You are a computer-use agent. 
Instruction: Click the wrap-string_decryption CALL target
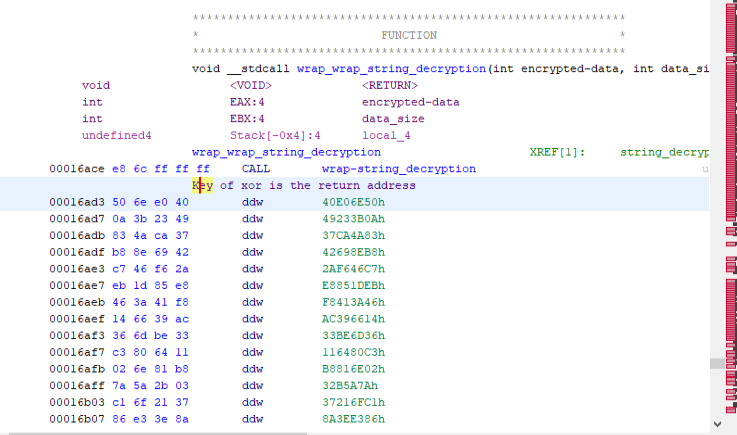(399, 169)
